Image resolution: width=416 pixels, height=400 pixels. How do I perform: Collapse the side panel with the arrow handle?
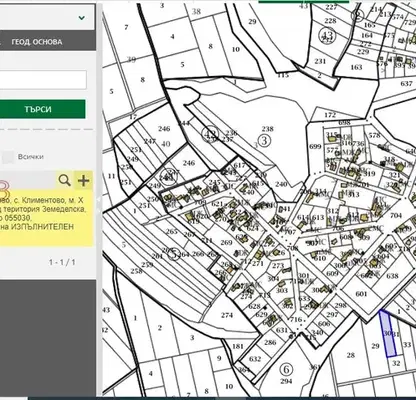pyautogui.click(x=99, y=199)
